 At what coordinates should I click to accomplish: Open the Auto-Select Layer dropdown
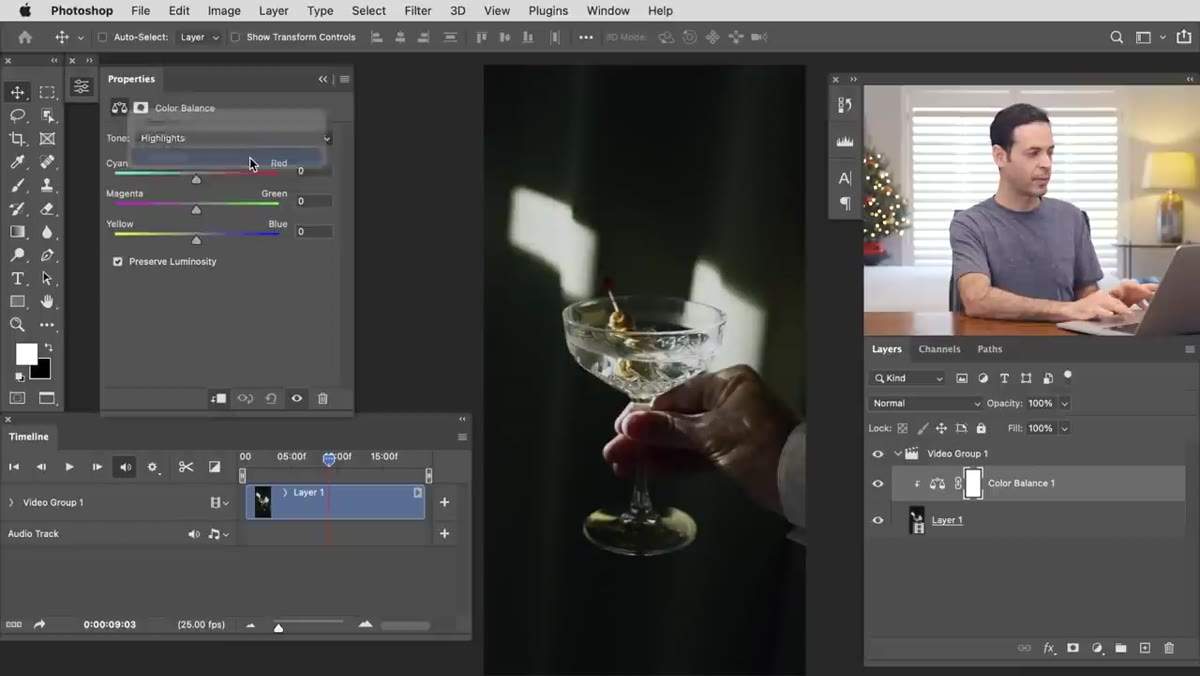[199, 37]
